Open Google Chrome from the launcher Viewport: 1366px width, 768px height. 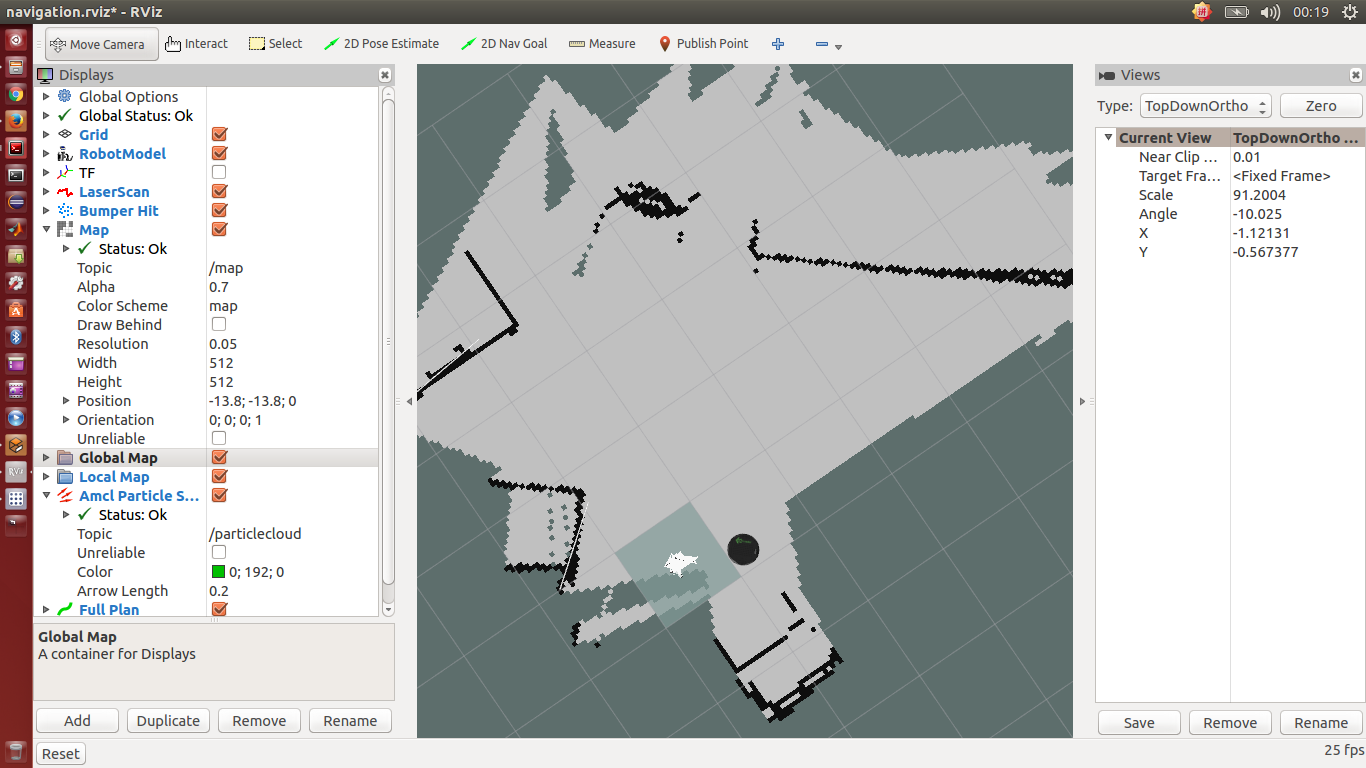pyautogui.click(x=16, y=94)
